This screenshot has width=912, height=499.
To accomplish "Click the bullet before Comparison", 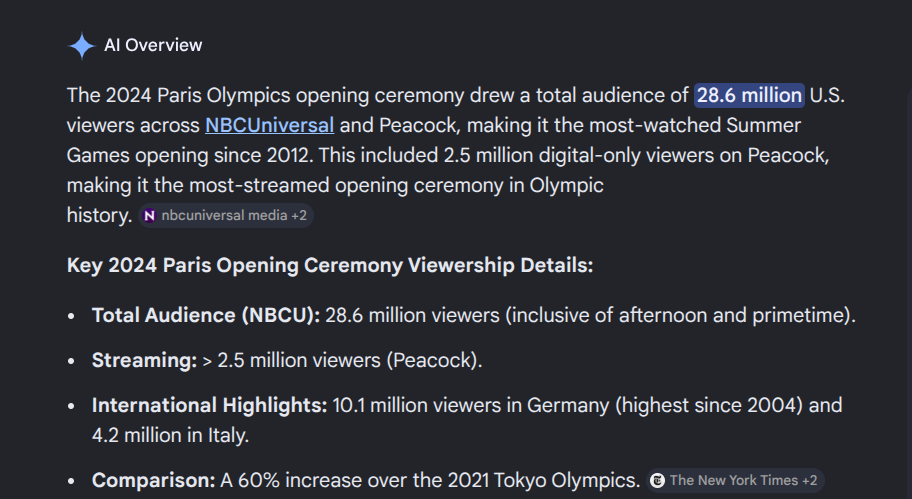I will (x=72, y=481).
